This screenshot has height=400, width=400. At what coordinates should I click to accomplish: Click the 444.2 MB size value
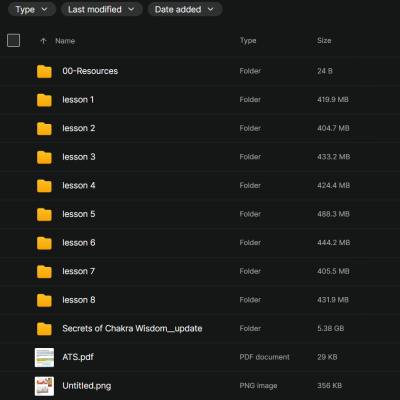point(333,243)
